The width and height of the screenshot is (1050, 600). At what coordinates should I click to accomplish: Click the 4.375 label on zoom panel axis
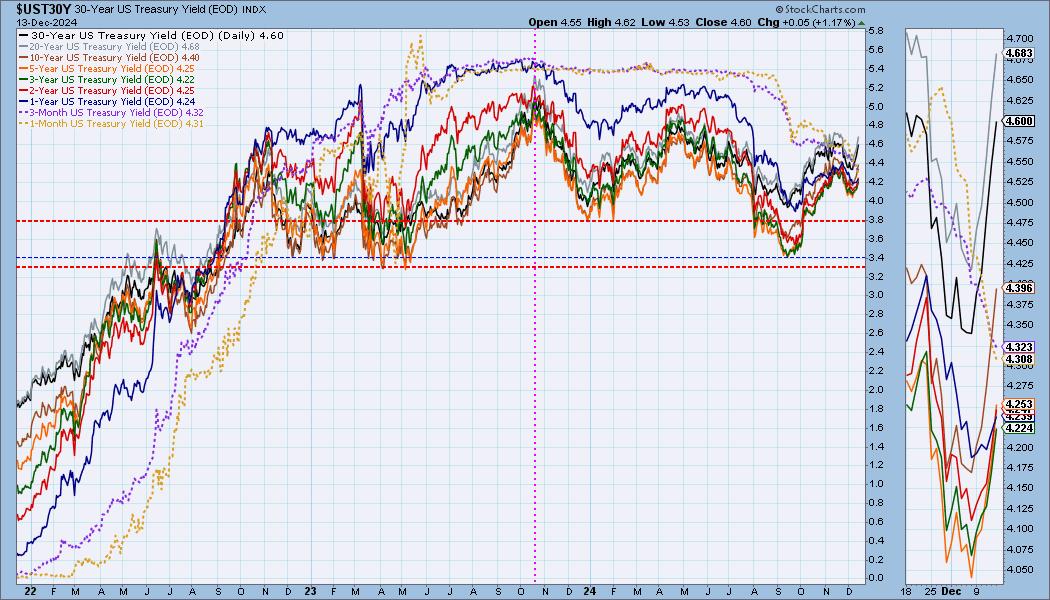point(1019,305)
